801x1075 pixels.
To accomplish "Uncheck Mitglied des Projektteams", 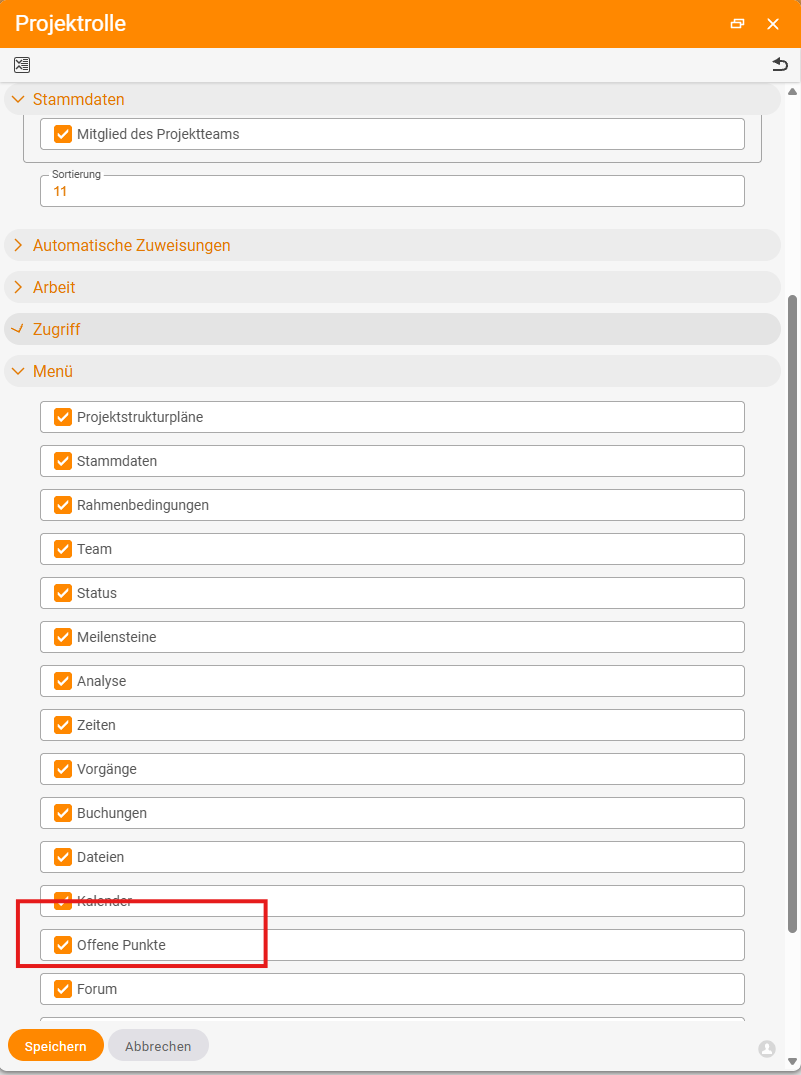I will (62, 134).
